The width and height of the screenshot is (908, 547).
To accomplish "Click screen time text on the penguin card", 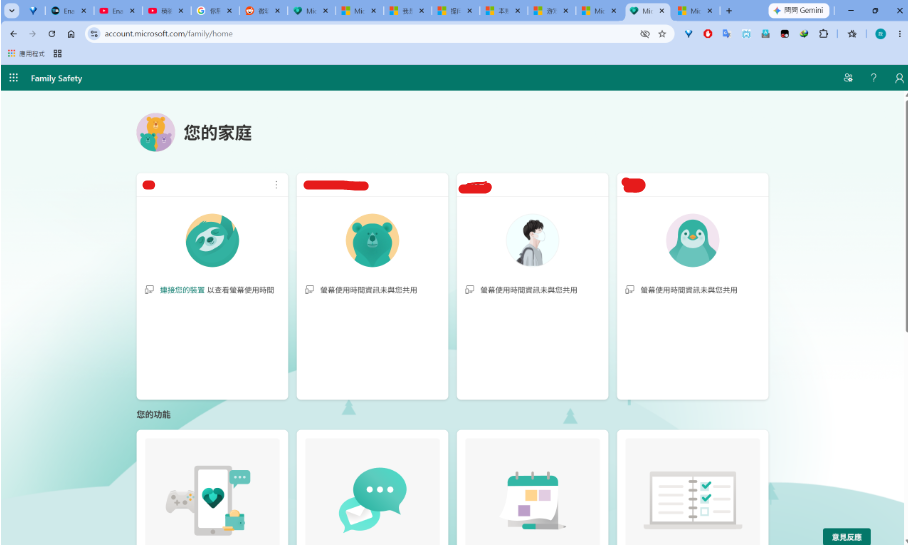I will 689,290.
